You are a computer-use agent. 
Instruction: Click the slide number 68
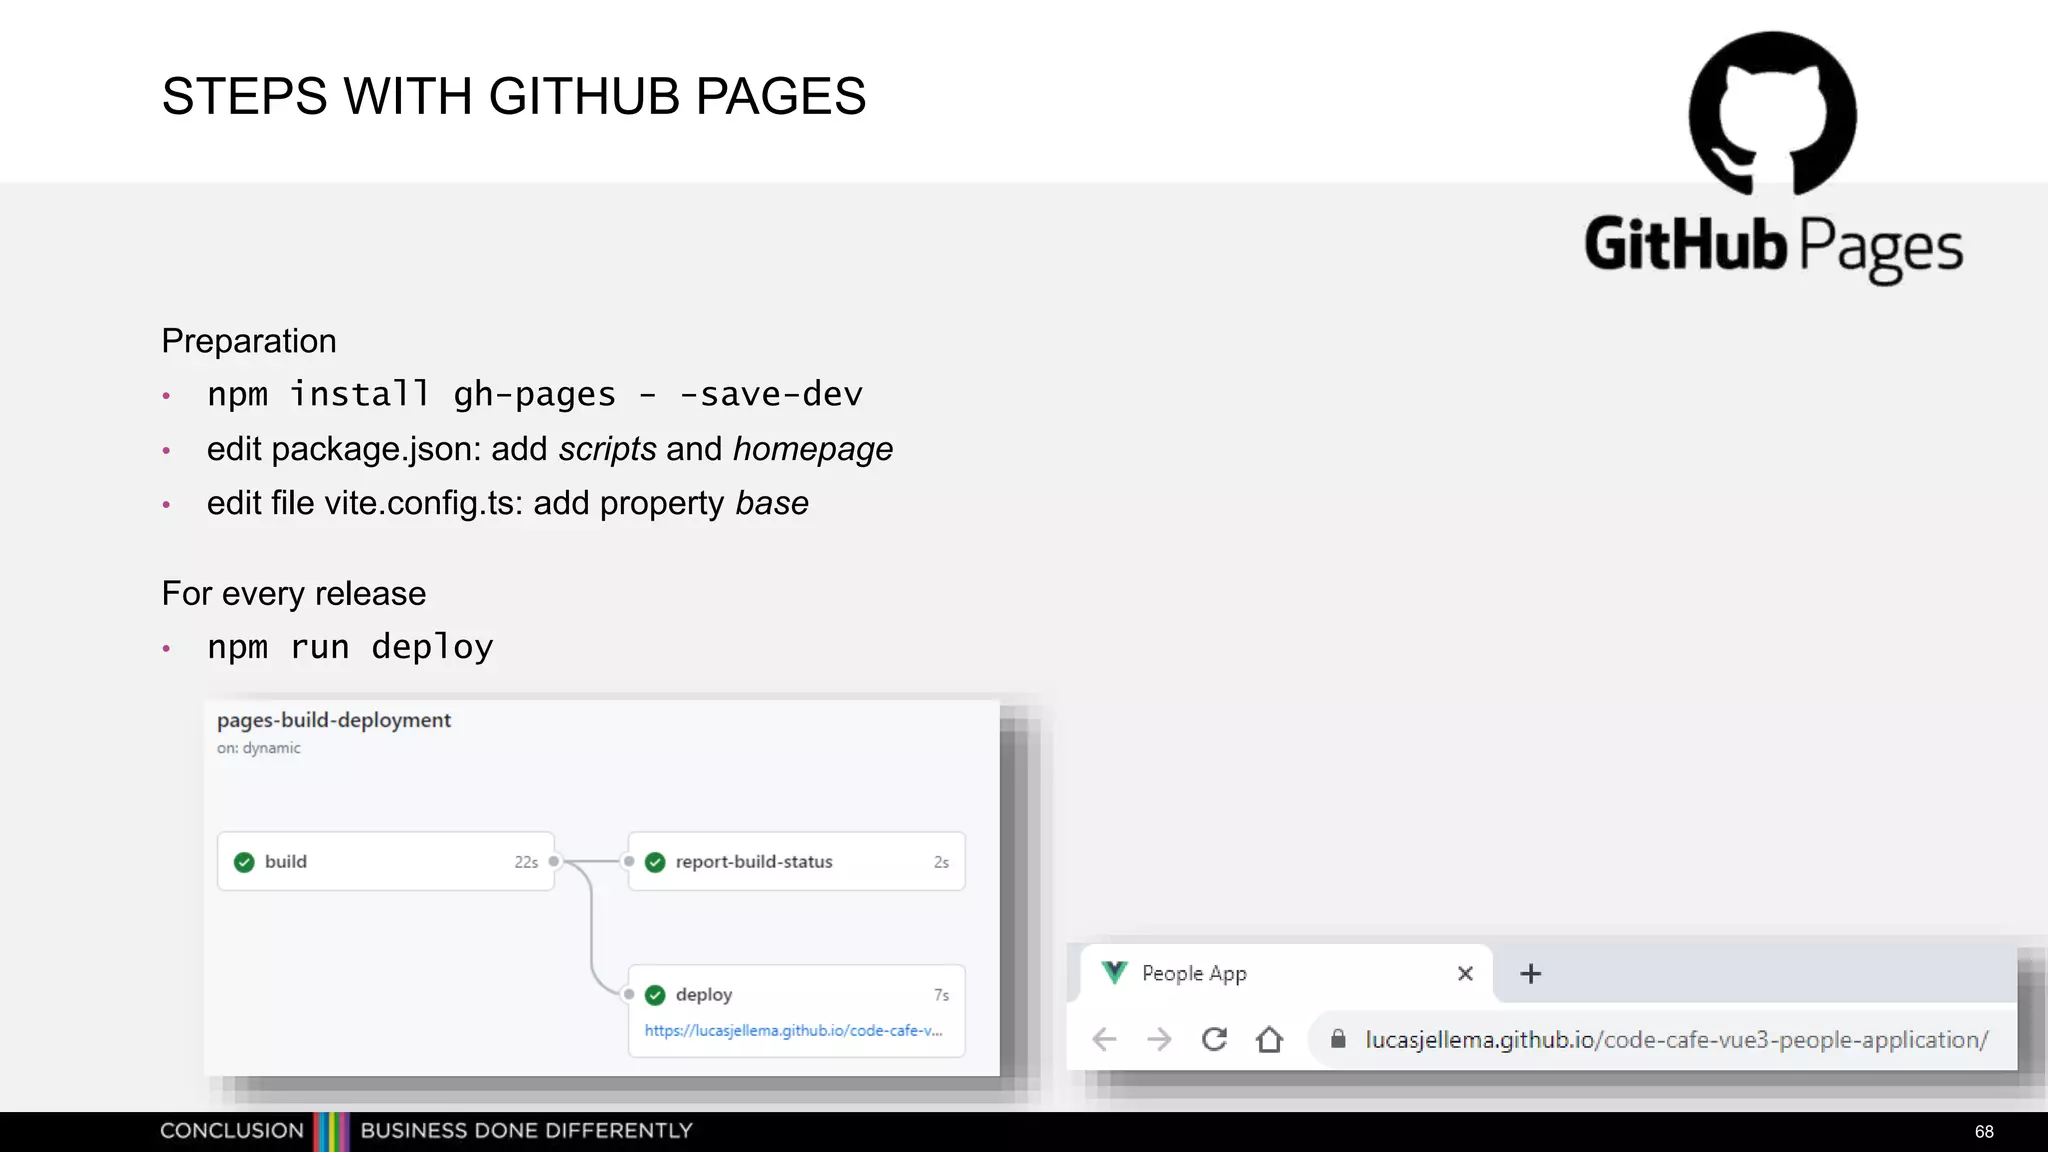coord(1984,1132)
